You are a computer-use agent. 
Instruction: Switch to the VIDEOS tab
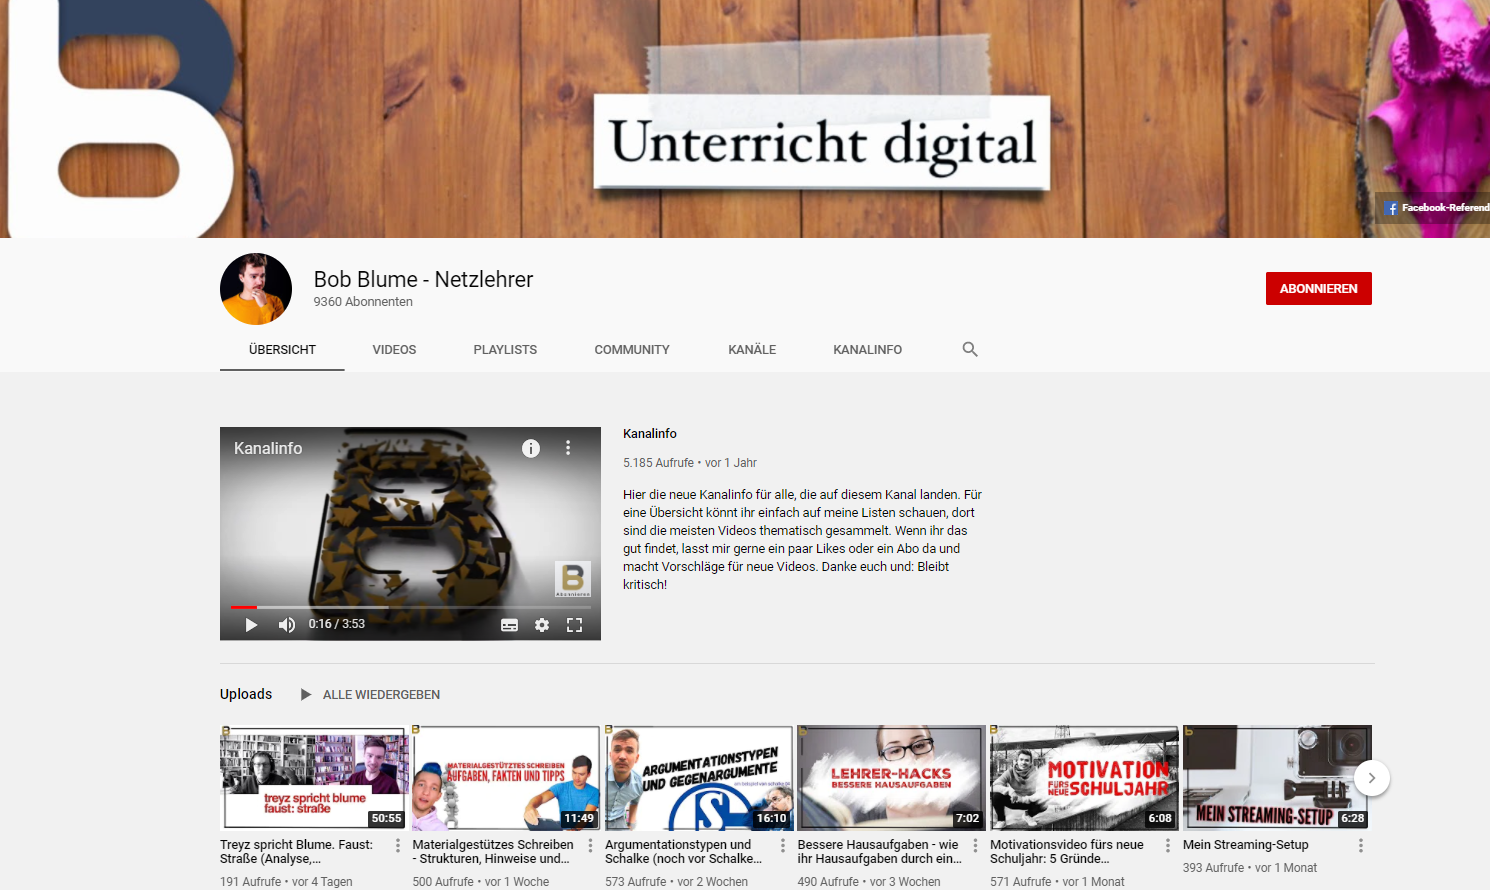coord(394,349)
